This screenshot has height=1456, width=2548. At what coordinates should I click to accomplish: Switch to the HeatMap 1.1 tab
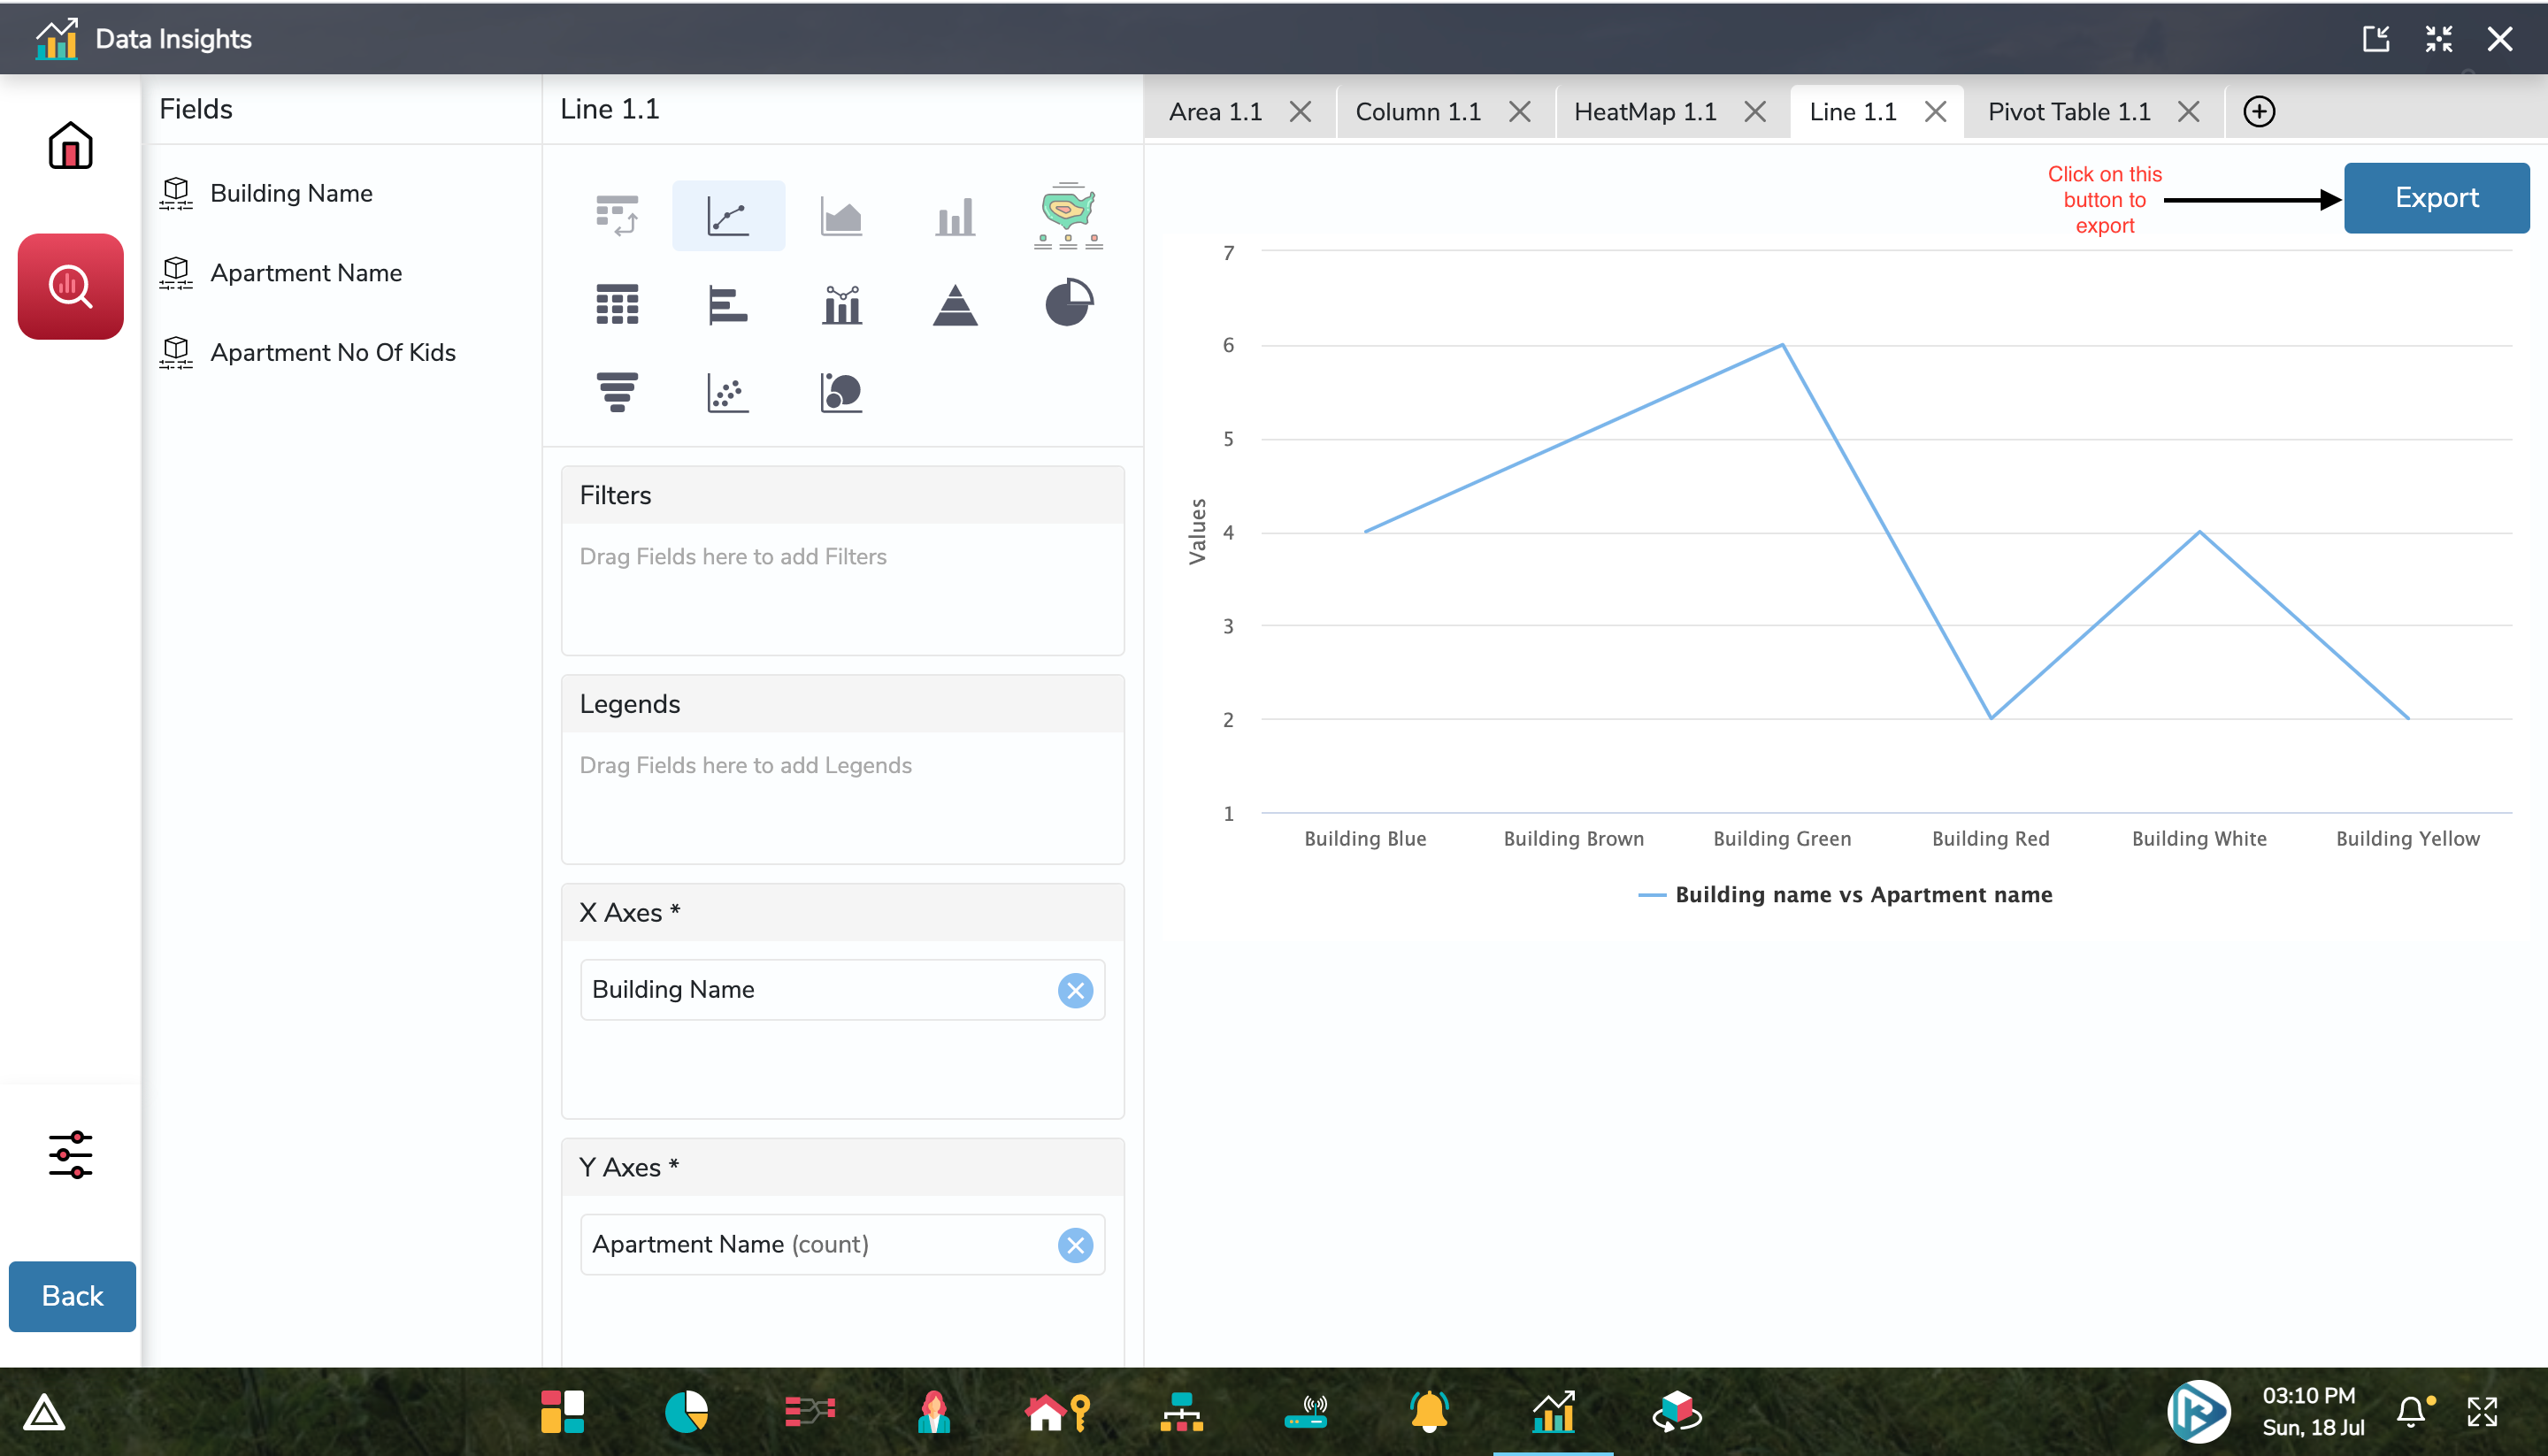click(1644, 112)
